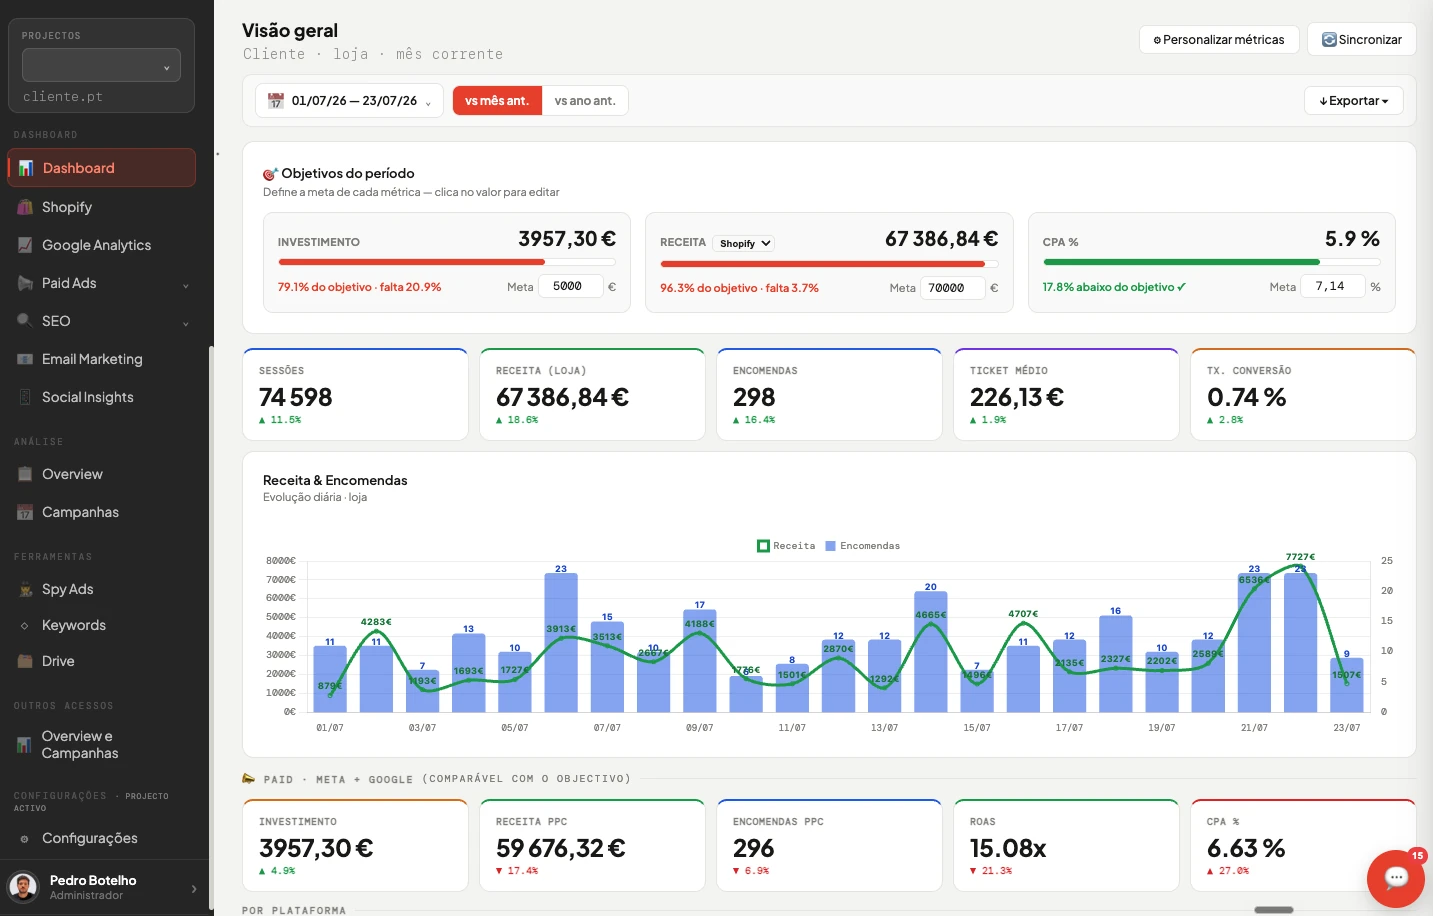Click the Overview e Campanhas icon
The image size is (1433, 916).
click(x=24, y=744)
